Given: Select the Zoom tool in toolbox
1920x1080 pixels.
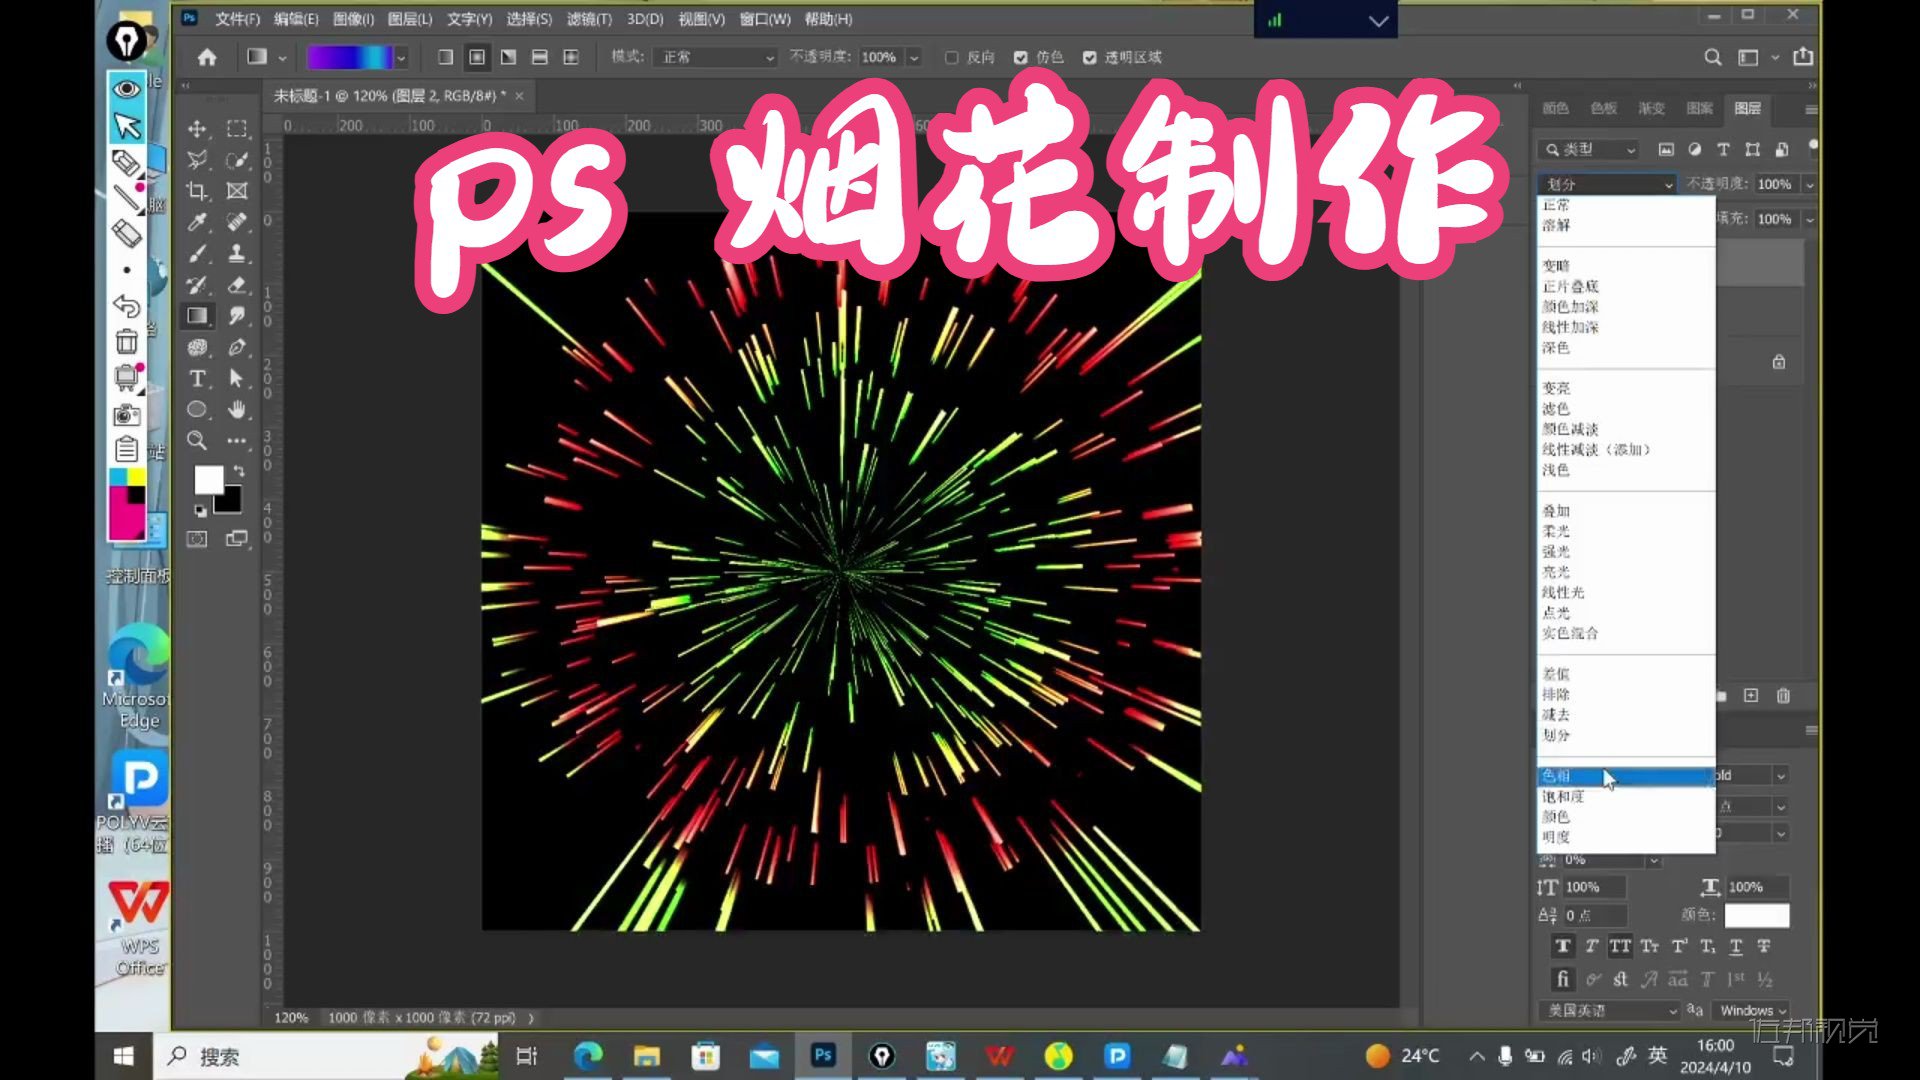Looking at the screenshot, I should (x=197, y=440).
